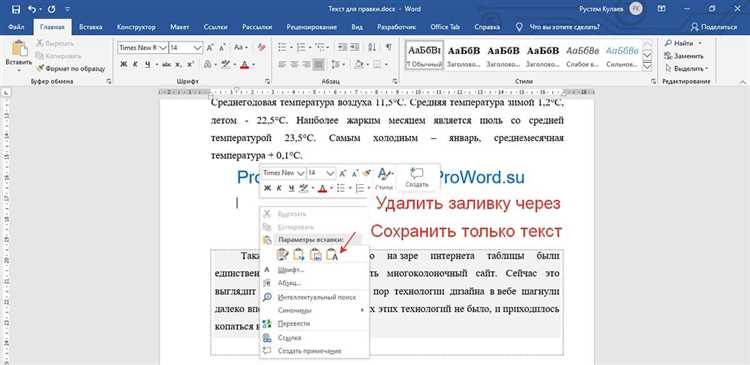This screenshot has width=750, height=365.
Task: Click the large Вставить paste icon in the ribbon
Action: tap(19, 49)
